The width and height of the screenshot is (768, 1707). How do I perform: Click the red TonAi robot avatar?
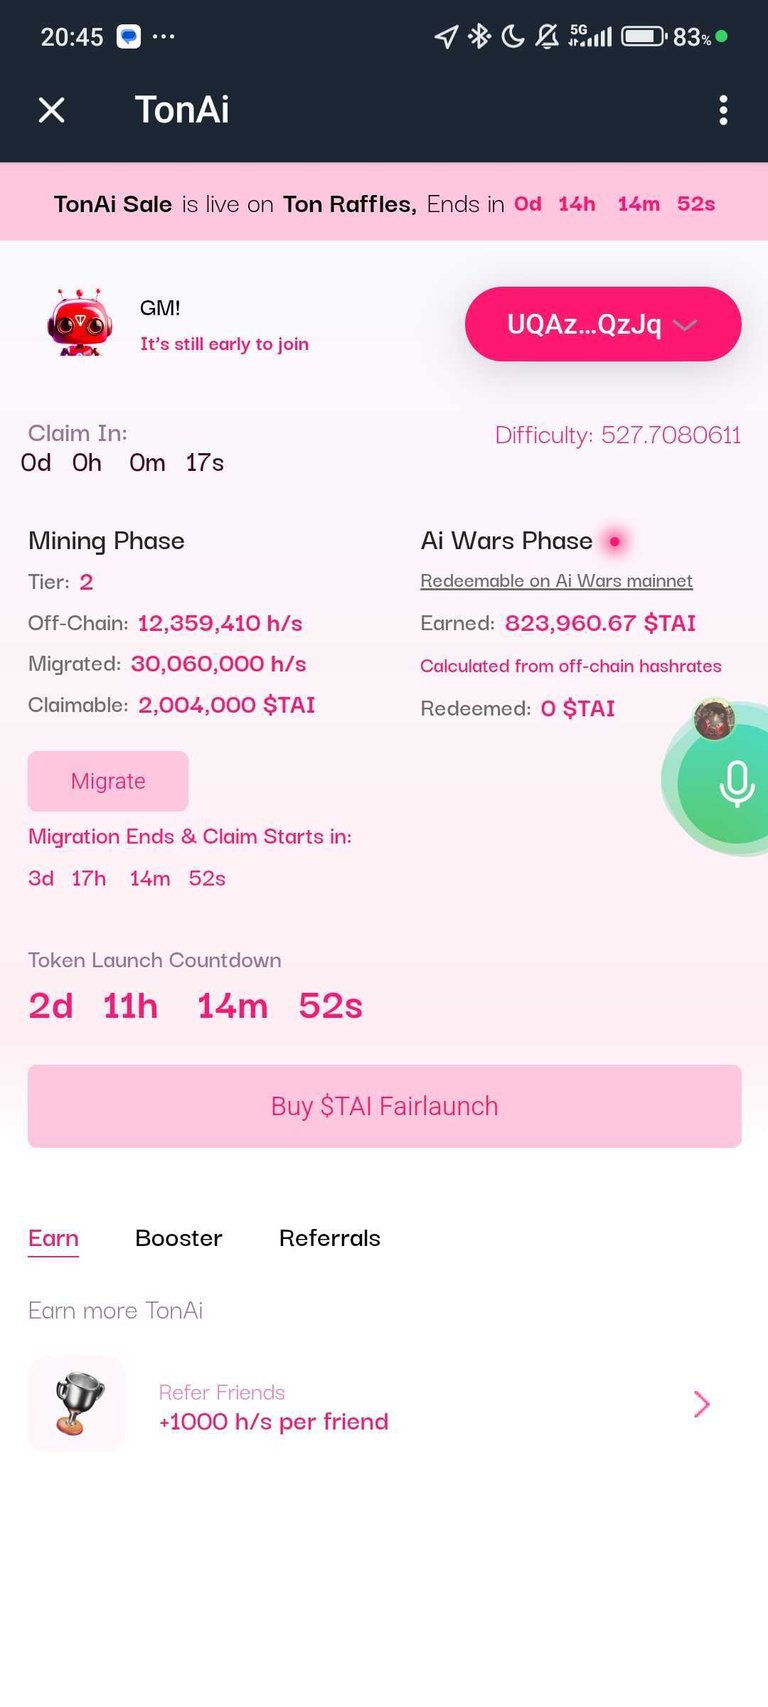coord(79,323)
